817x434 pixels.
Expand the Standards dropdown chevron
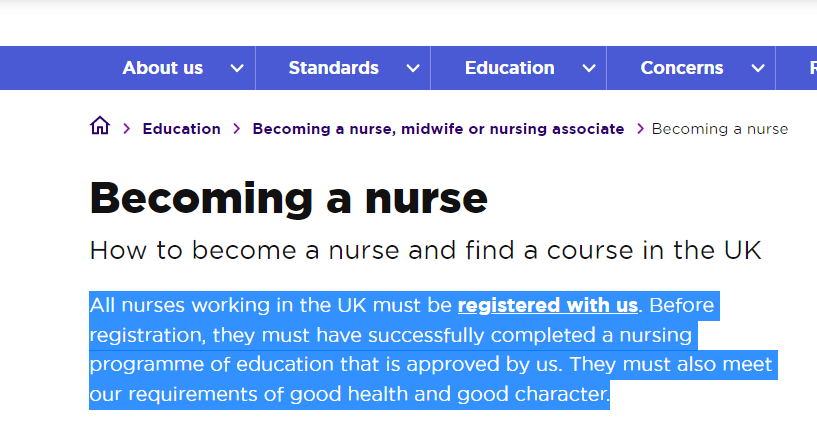[413, 68]
